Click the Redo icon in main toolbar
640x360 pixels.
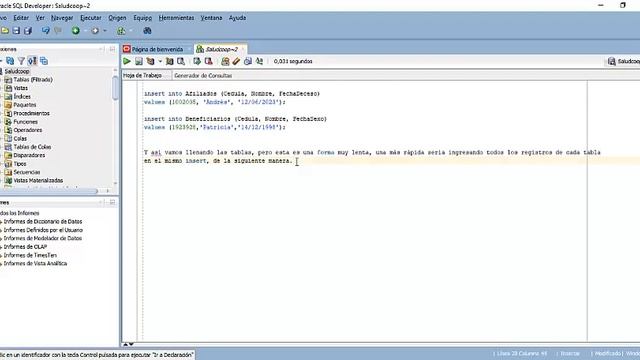[58, 31]
